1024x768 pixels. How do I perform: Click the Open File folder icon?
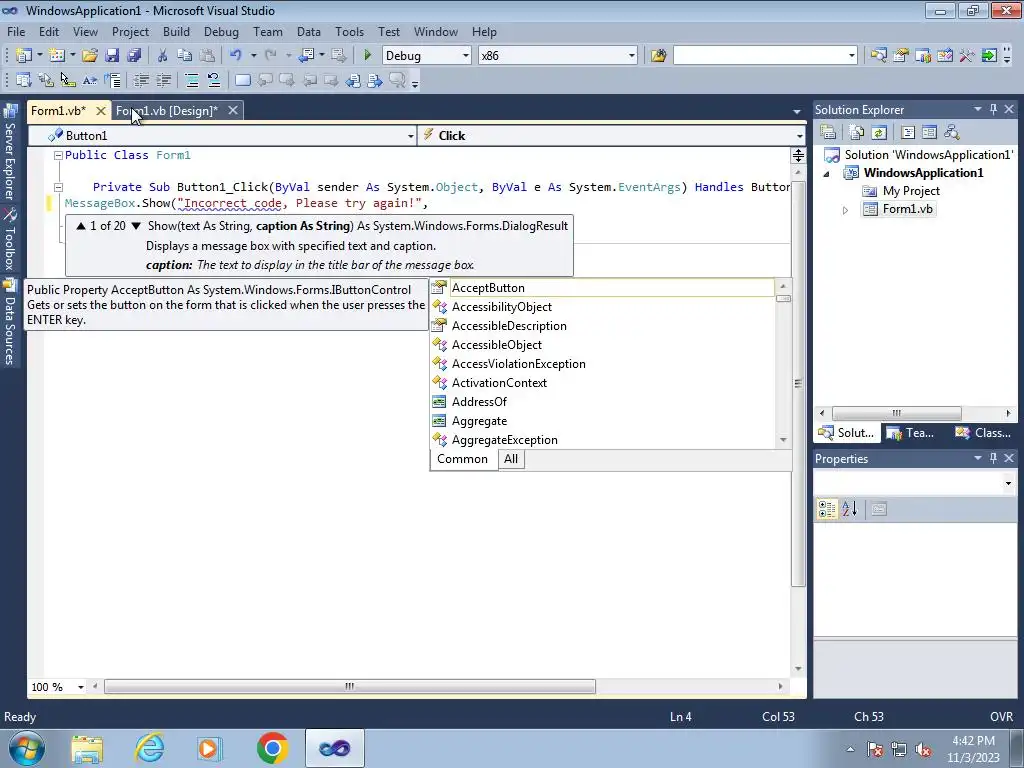coord(90,56)
